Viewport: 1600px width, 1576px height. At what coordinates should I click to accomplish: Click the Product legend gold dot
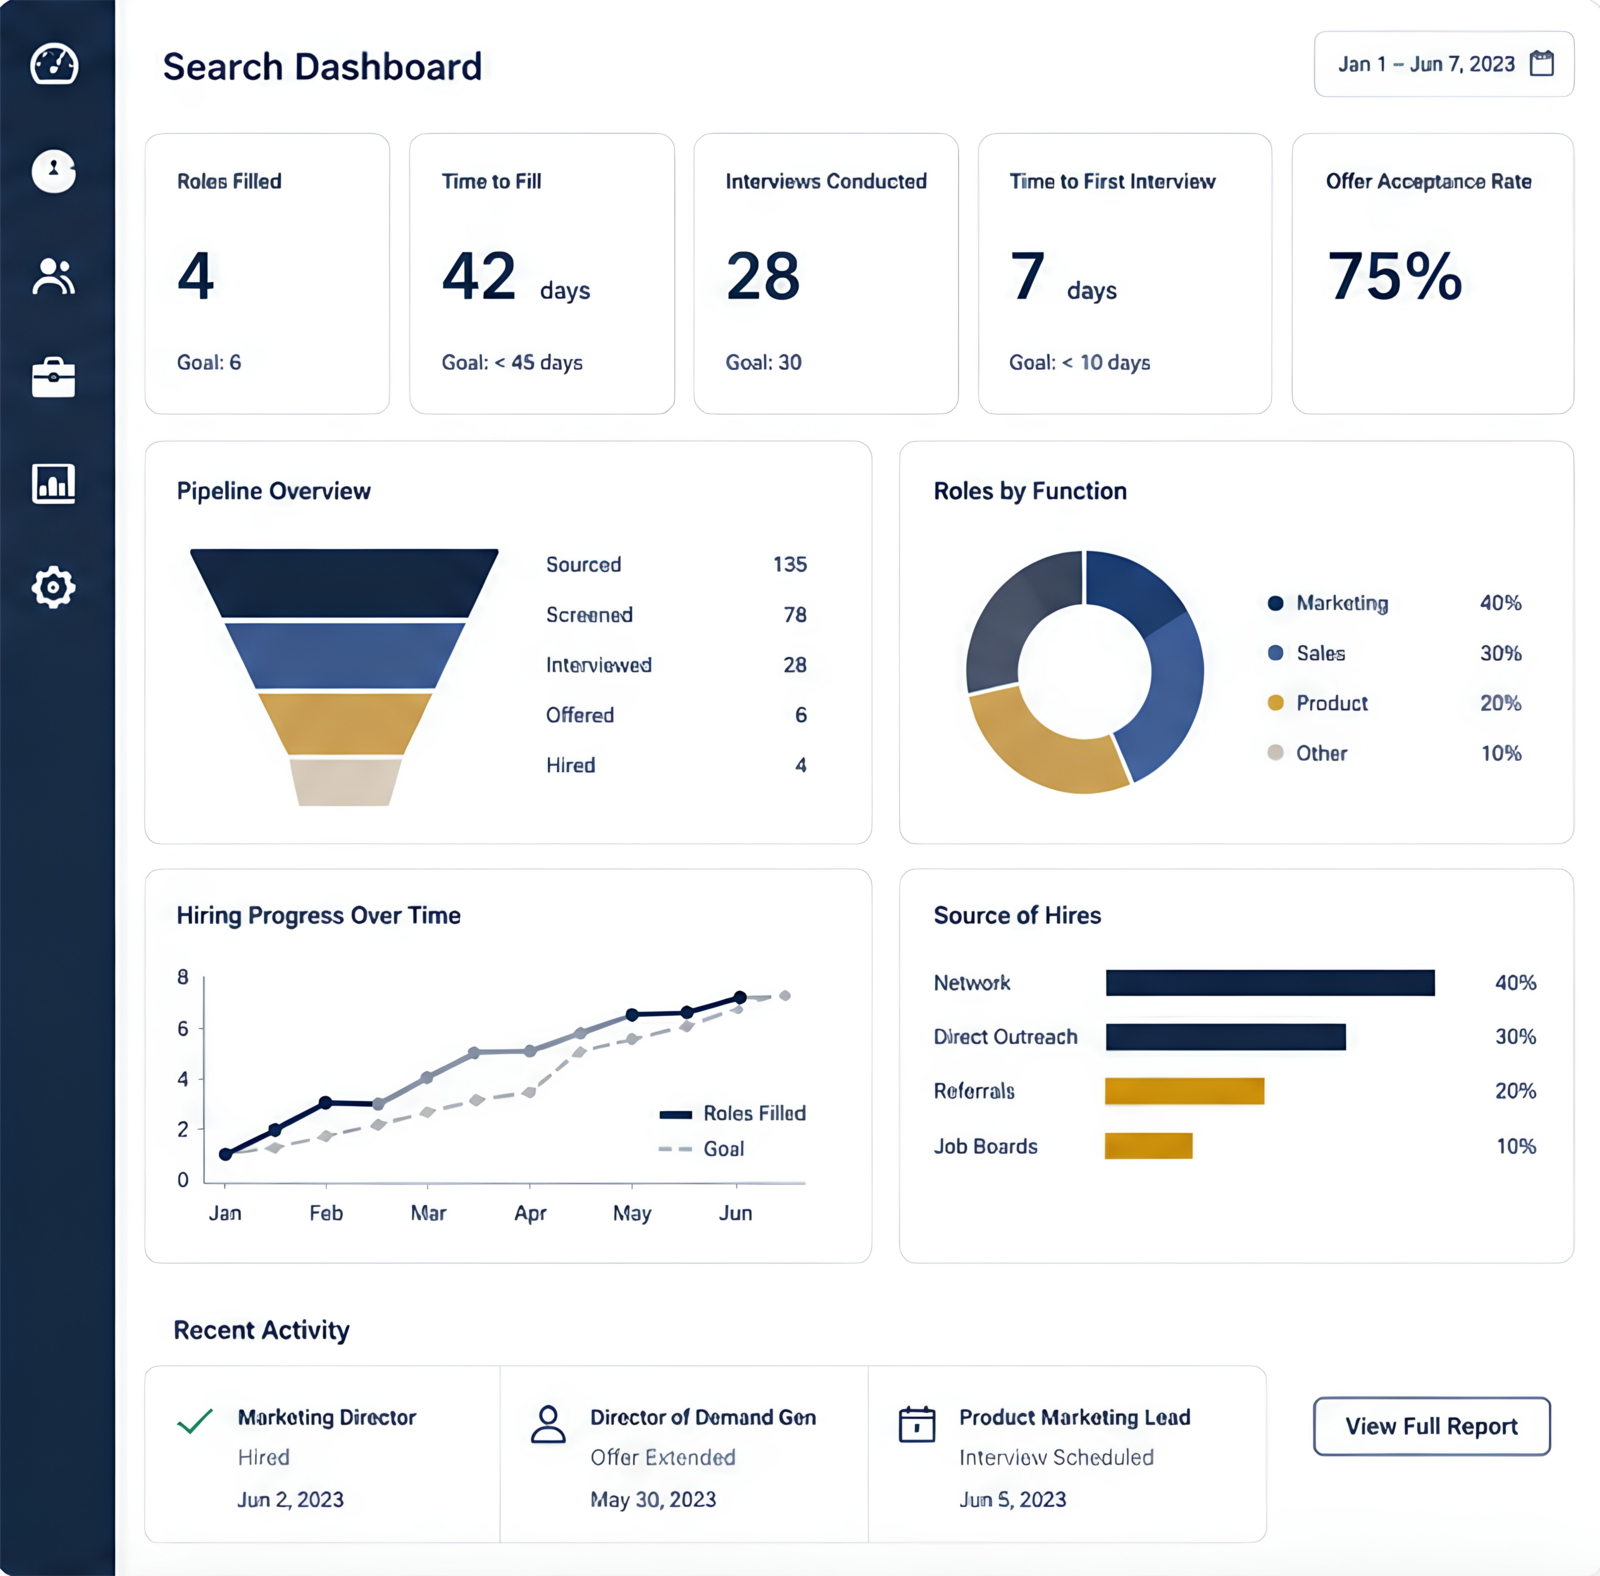coord(1275,703)
